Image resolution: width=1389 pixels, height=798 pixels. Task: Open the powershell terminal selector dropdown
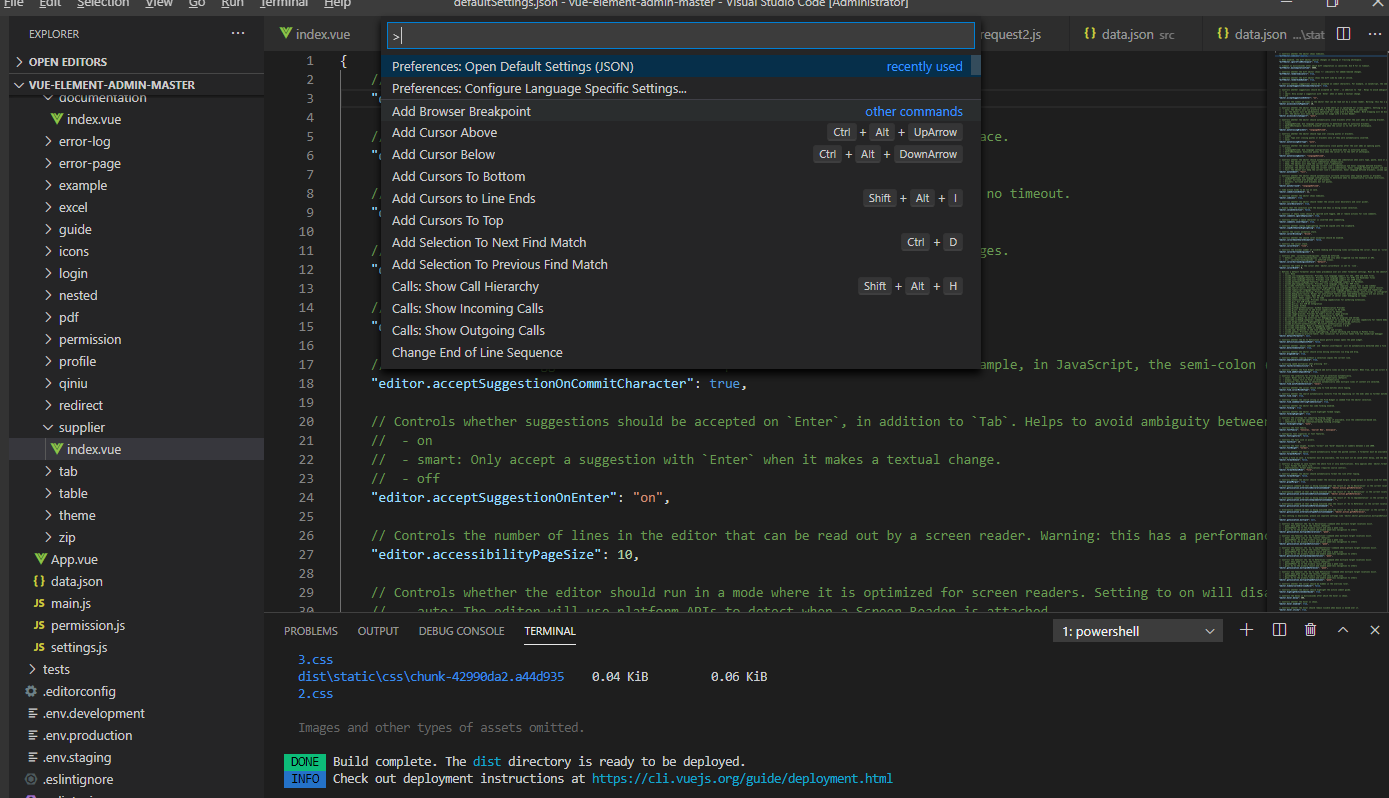(x=1137, y=631)
